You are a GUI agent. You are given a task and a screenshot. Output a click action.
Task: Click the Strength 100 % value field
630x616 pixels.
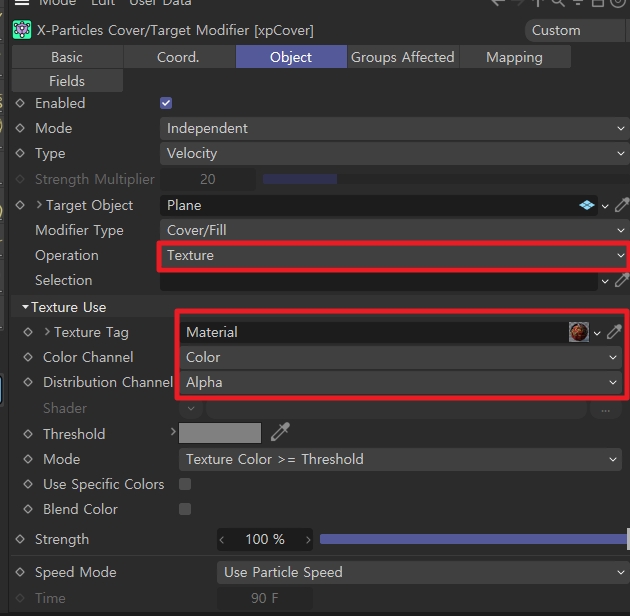pos(264,539)
